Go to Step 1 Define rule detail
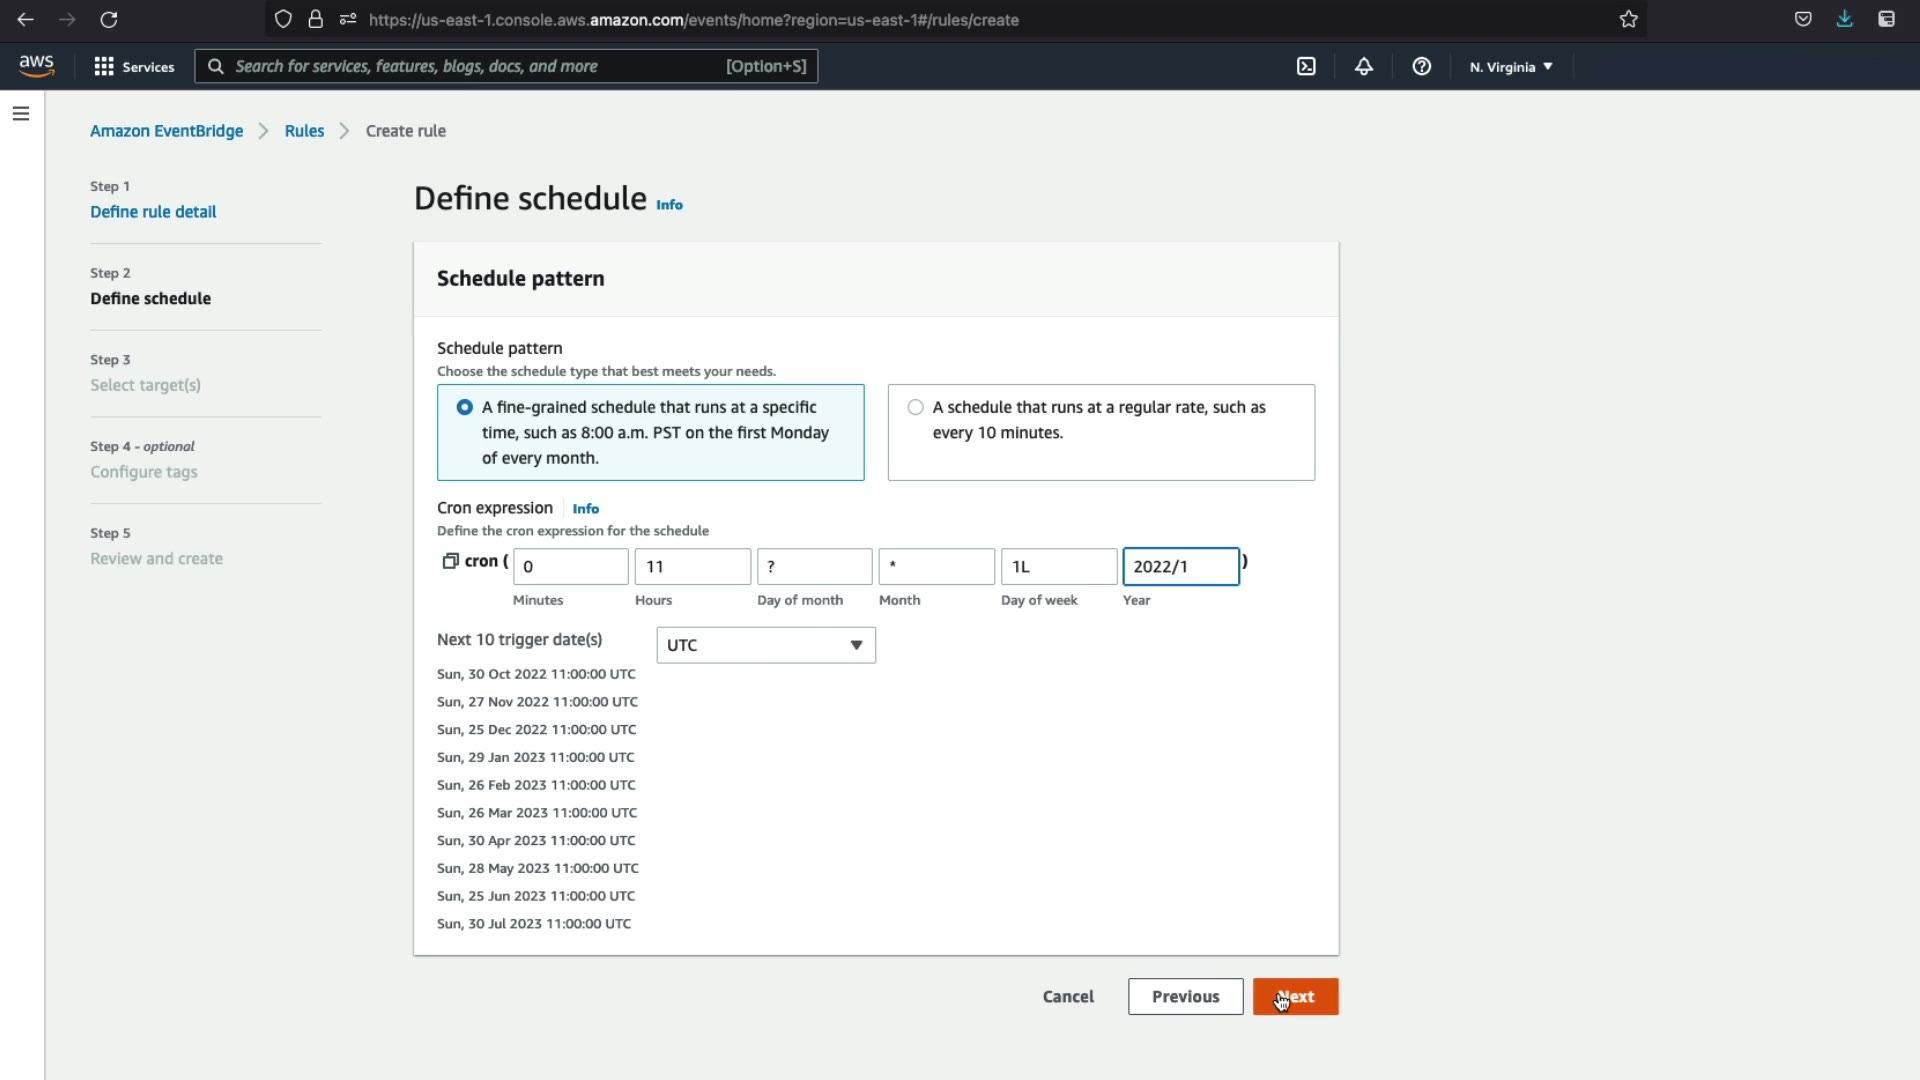 pos(153,212)
